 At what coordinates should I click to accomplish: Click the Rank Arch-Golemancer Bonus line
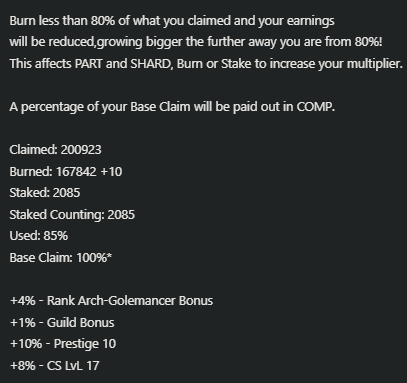coord(111,301)
